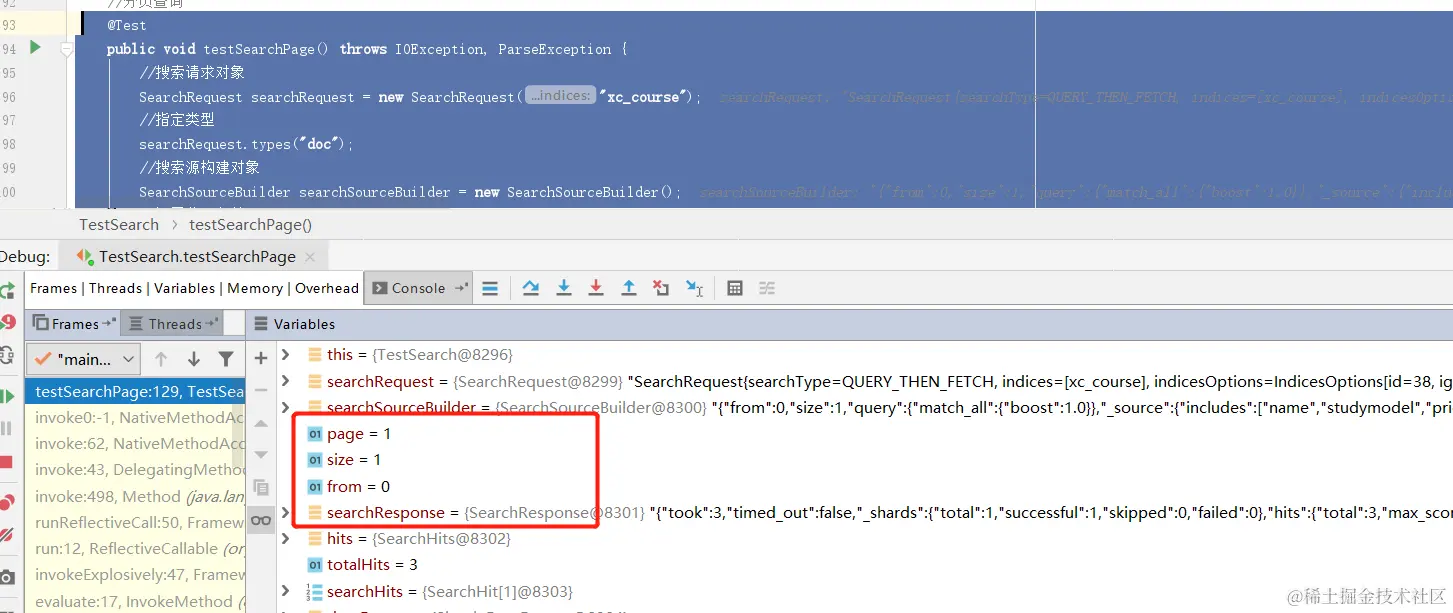The image size is (1453, 613).
Task: Click the Pause Program icon in left bar
Action: coord(7,428)
